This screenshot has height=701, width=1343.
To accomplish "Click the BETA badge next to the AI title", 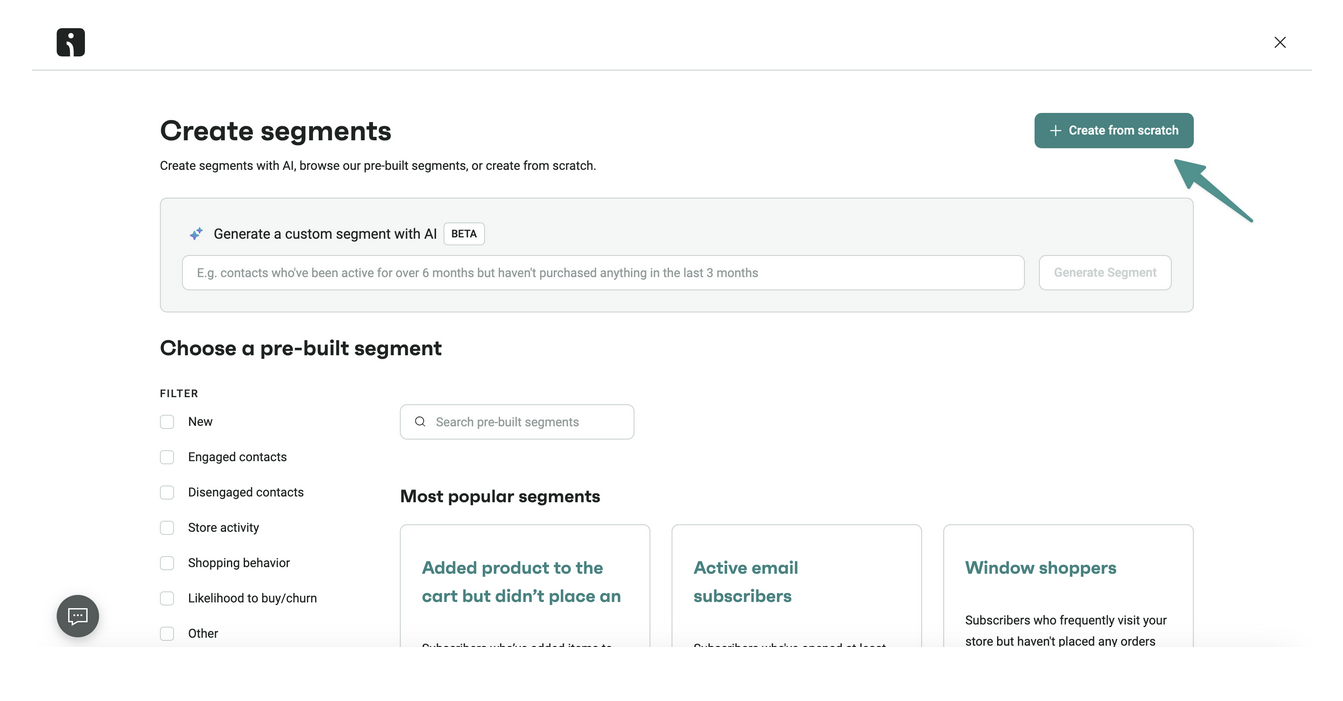I will coord(464,233).
